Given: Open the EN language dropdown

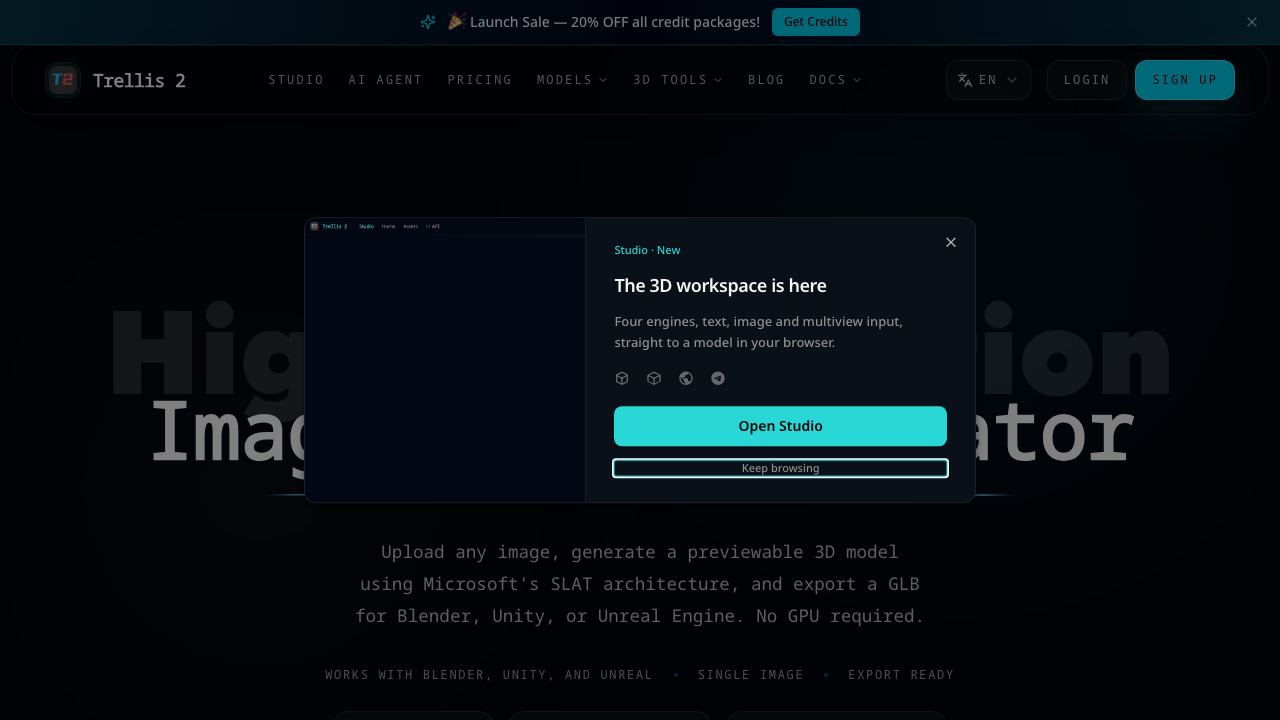Looking at the screenshot, I should (x=988, y=80).
